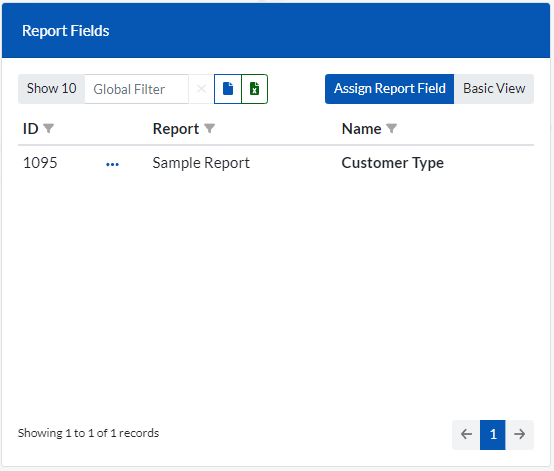Sort by the Report column header
Image resolution: width=554 pixels, height=471 pixels.
point(176,129)
